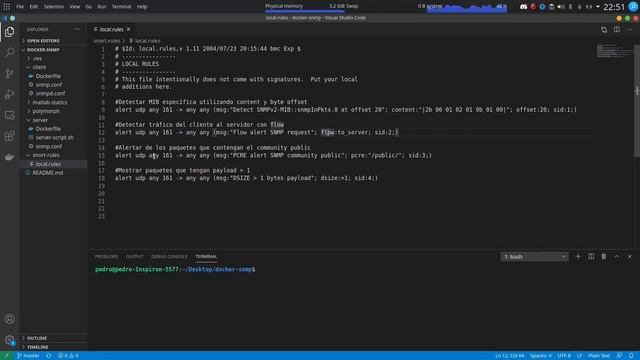Open the File menu
Viewport: 640px width, 360px height.
(x=20, y=7)
